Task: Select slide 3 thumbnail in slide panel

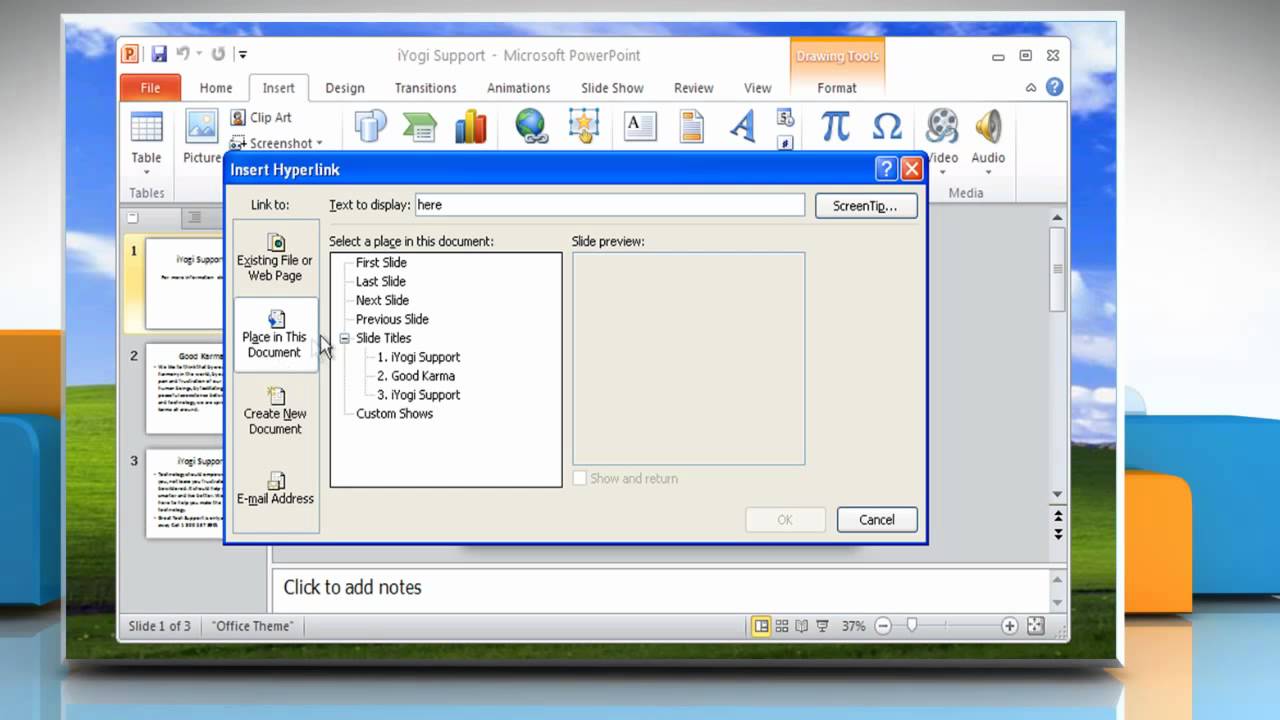Action: tap(184, 493)
